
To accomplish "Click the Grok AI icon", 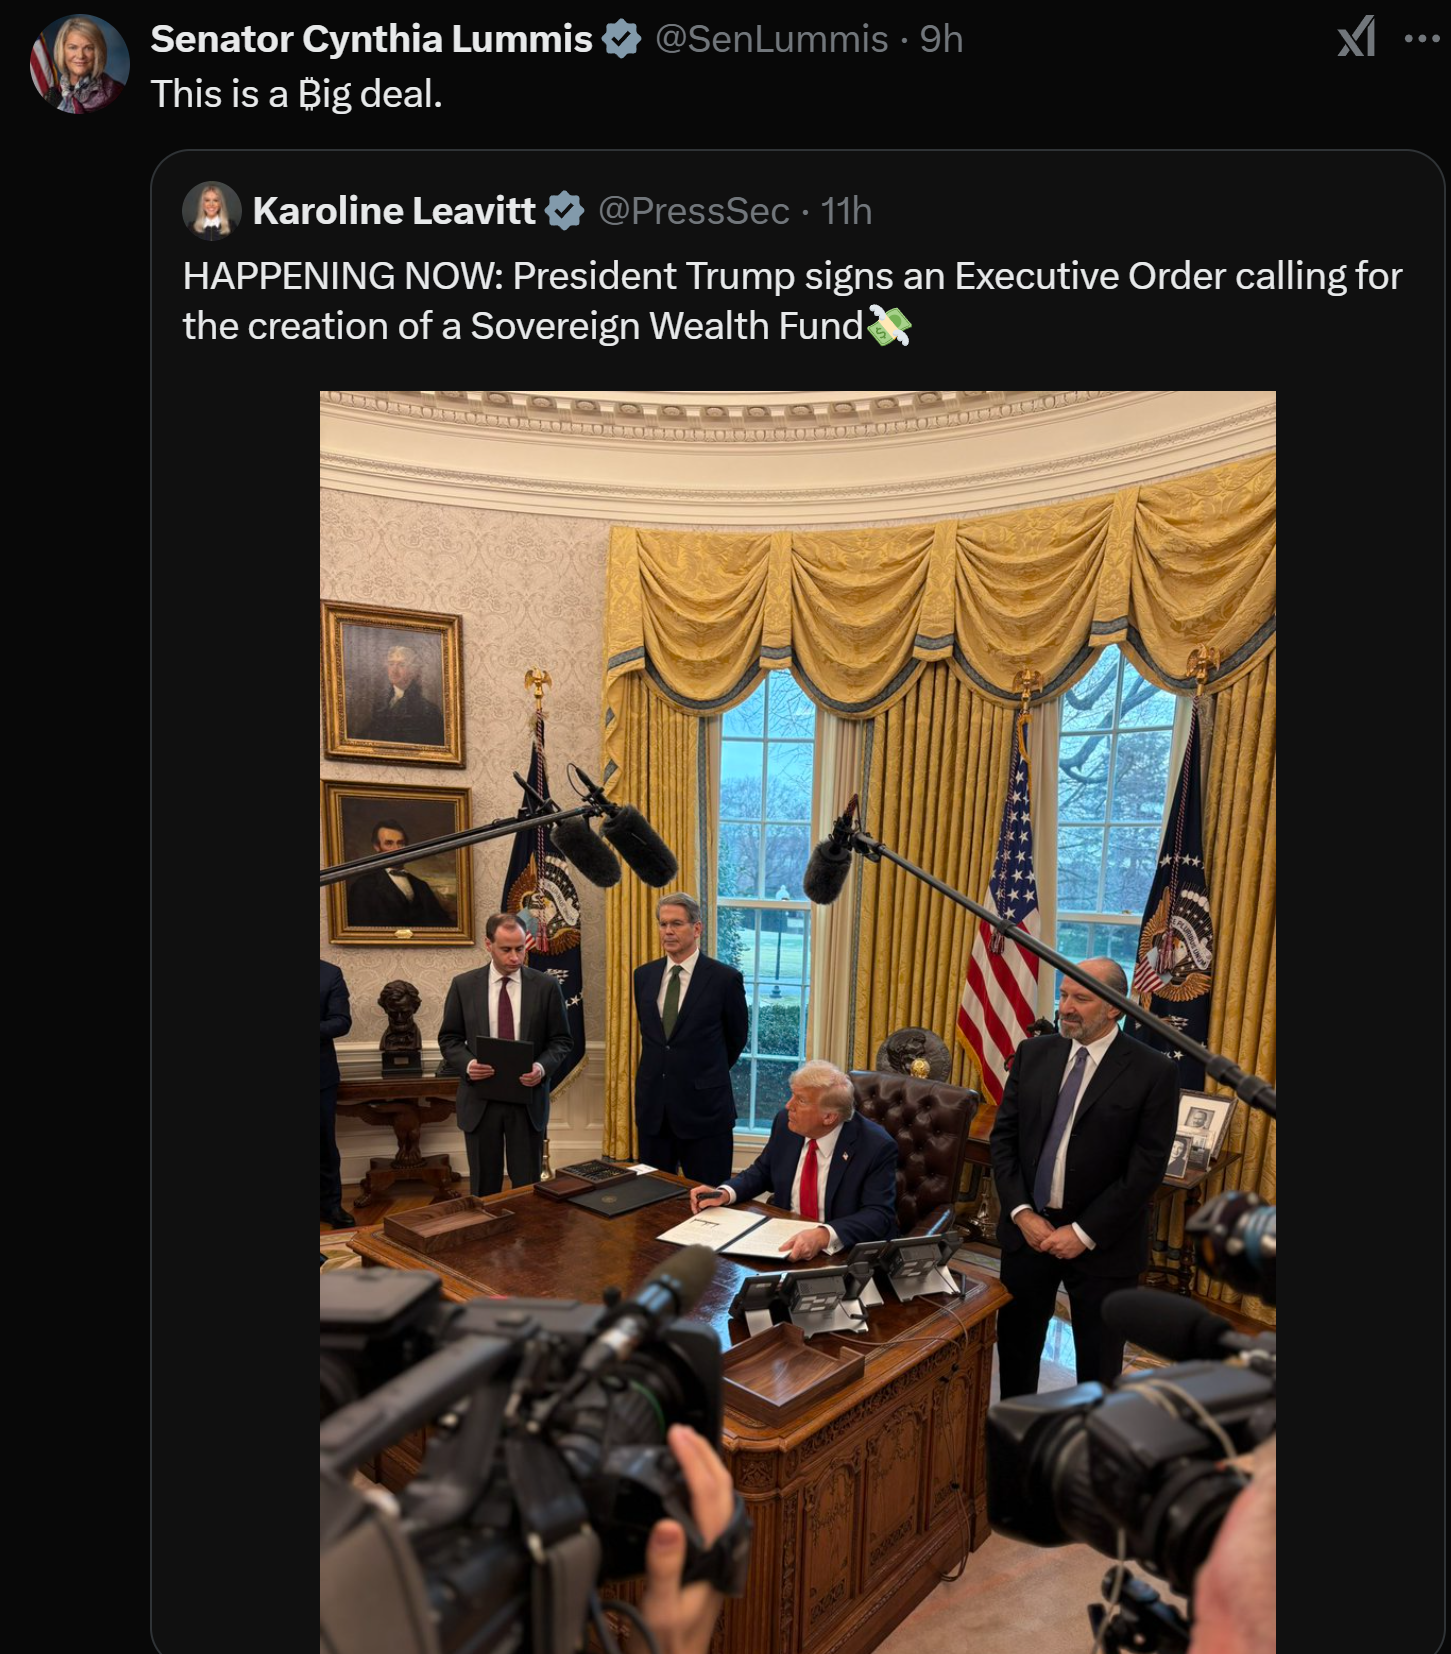I will tap(1357, 37).
